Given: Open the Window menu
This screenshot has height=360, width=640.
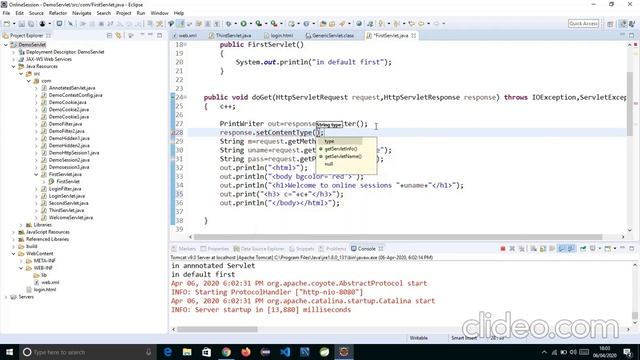Looking at the screenshot, I should 160,13.
